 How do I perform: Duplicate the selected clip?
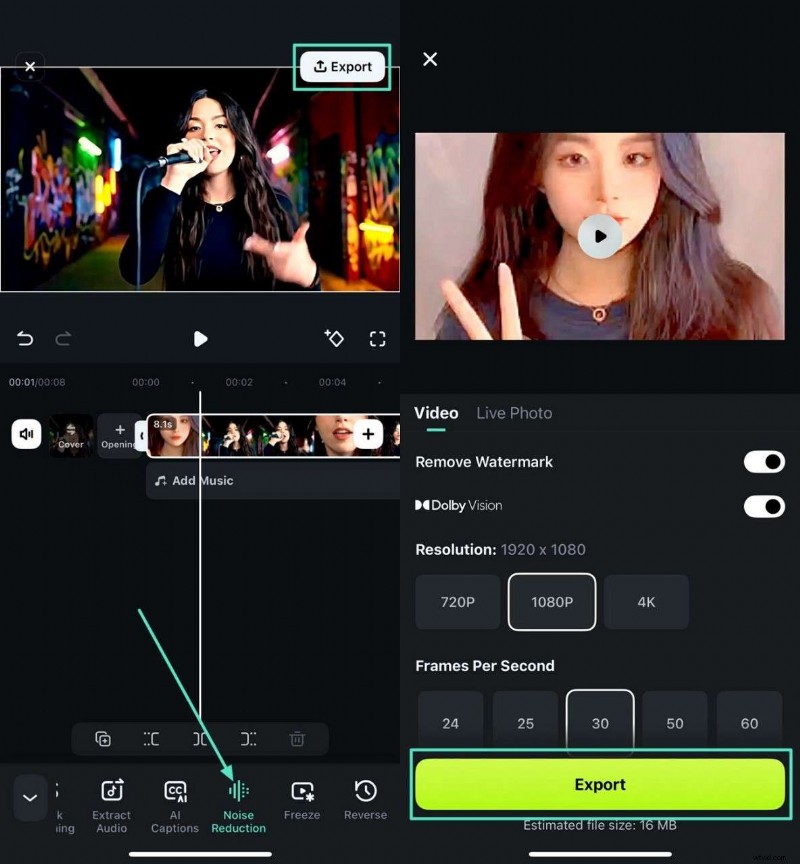pos(102,739)
